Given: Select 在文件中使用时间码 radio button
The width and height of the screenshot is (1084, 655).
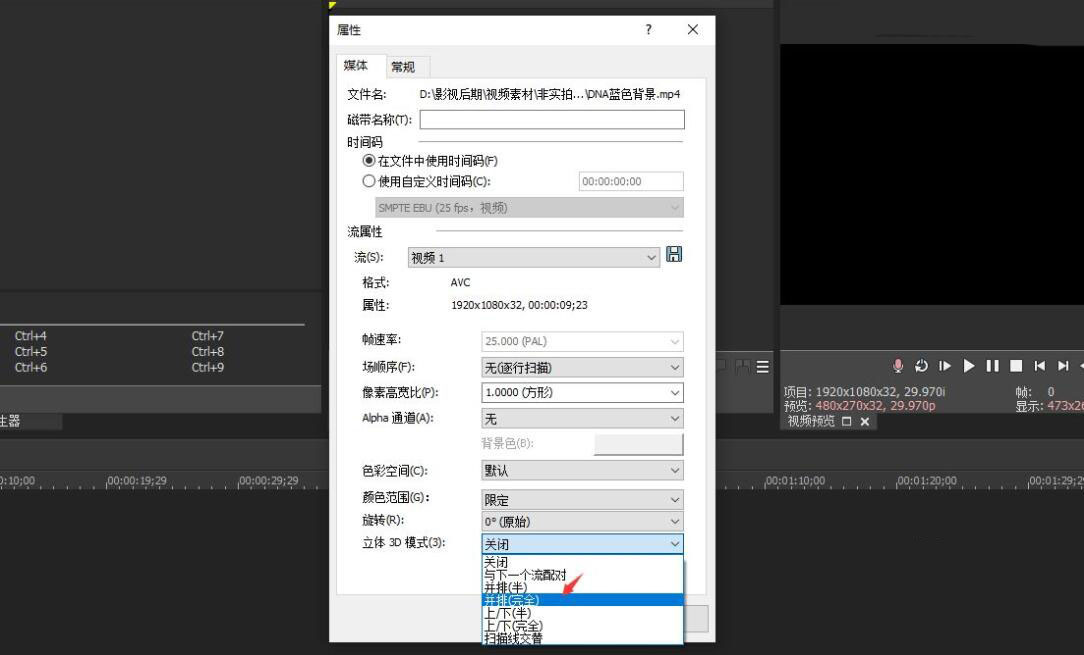Looking at the screenshot, I should (368, 162).
